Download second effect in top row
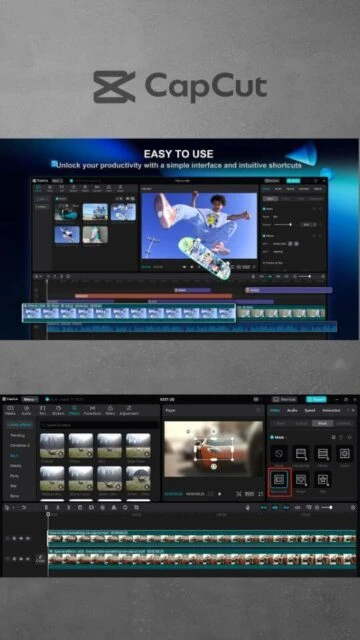Image resolution: width=360 pixels, height=640 pixels. [89, 454]
